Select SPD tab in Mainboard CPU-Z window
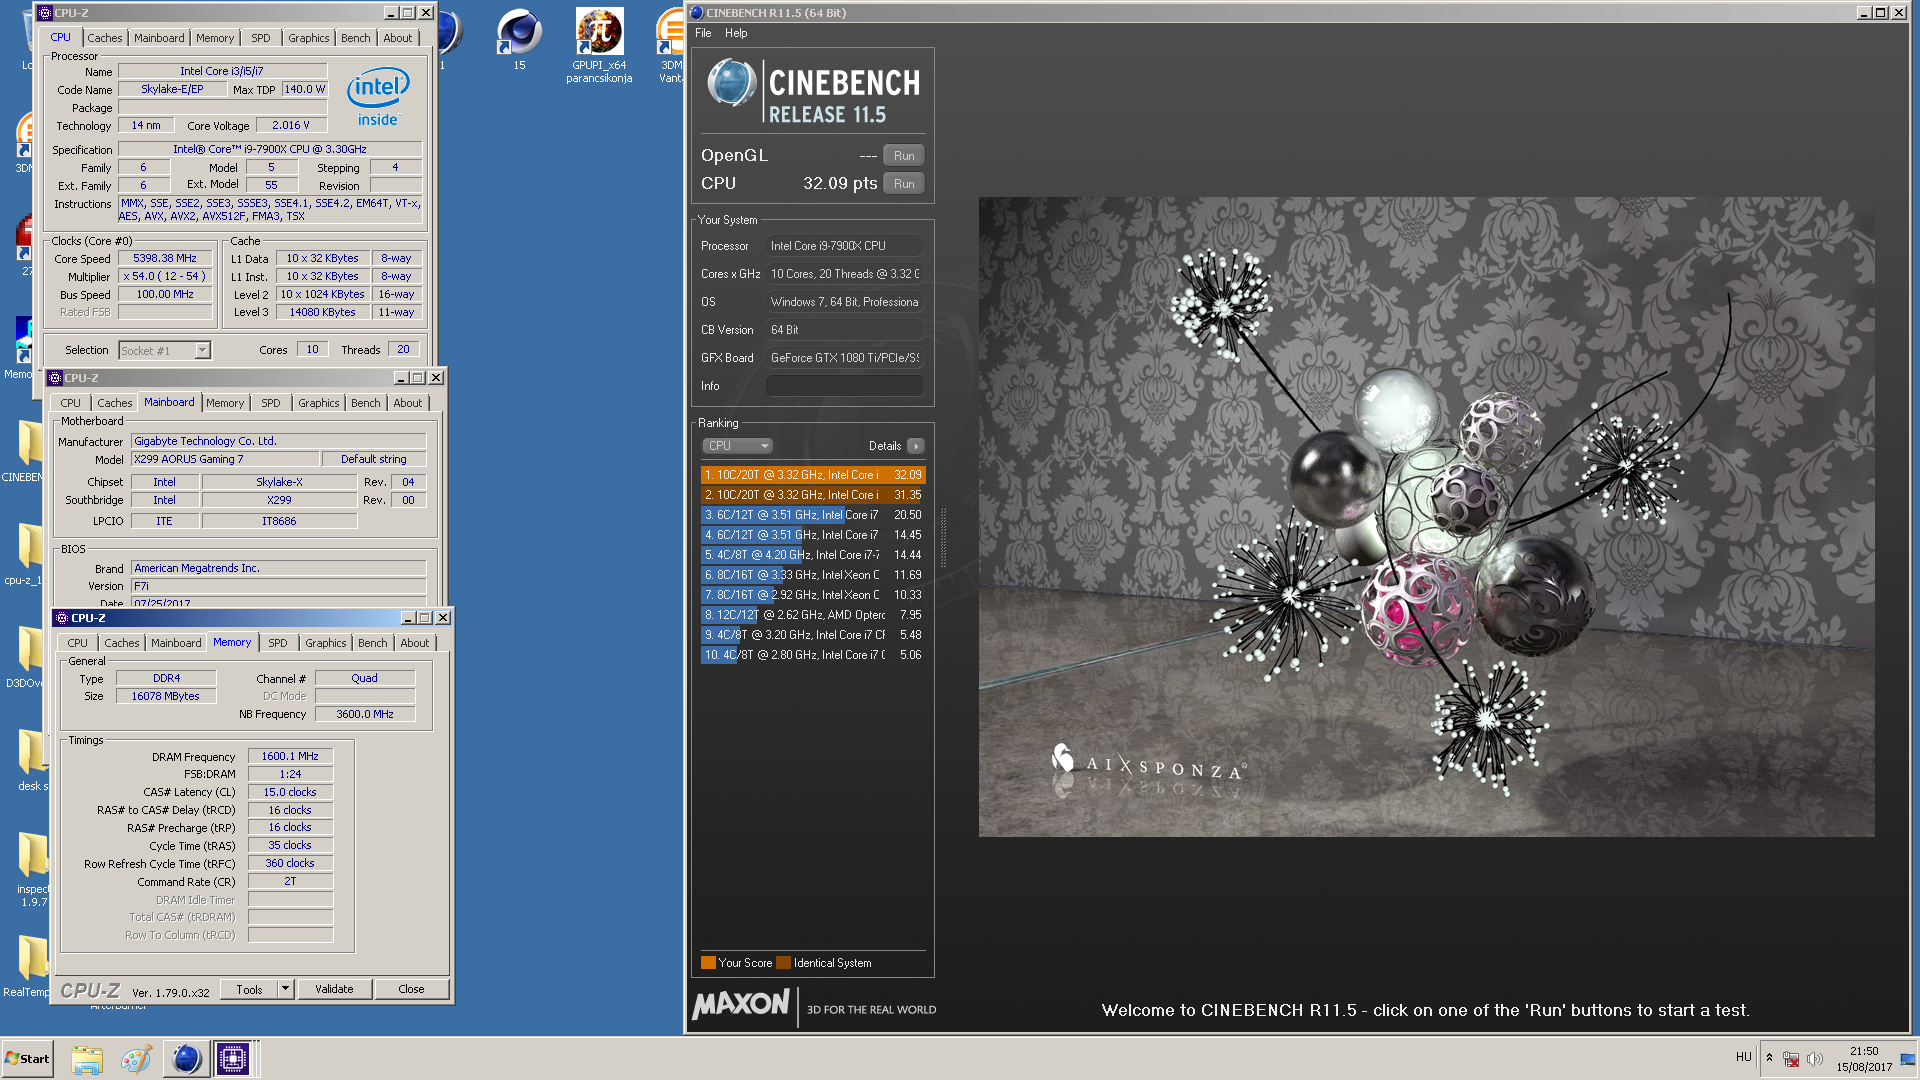 [x=271, y=403]
